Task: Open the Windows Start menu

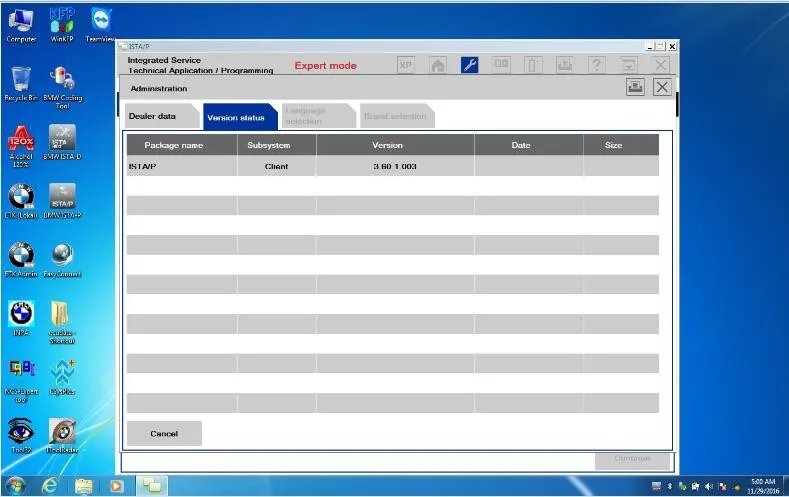Action: (15, 486)
